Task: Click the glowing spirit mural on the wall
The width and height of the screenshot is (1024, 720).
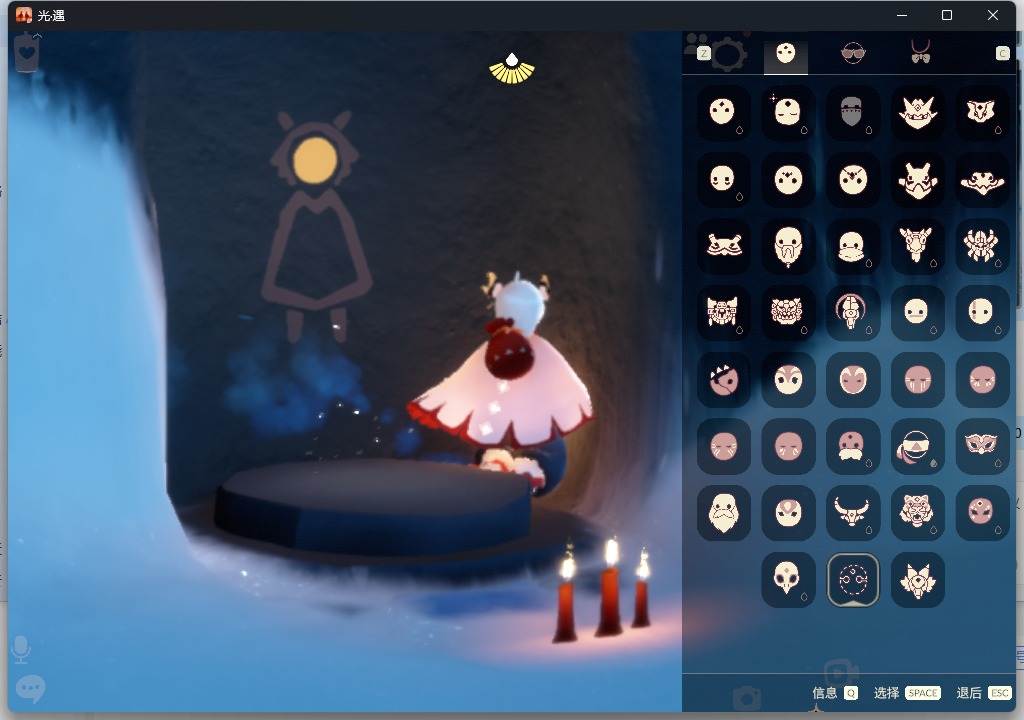Action: coord(316,225)
